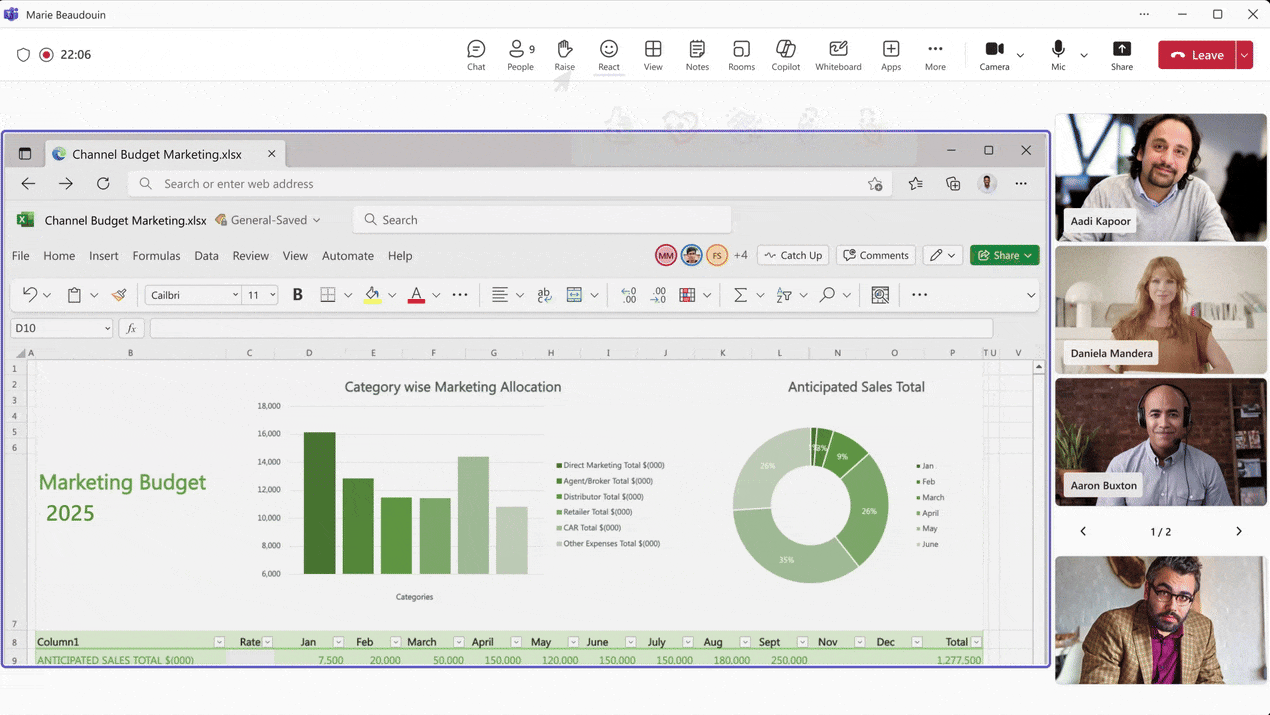Click Increase Decimal icon
1270x715 pixels.
628,295
